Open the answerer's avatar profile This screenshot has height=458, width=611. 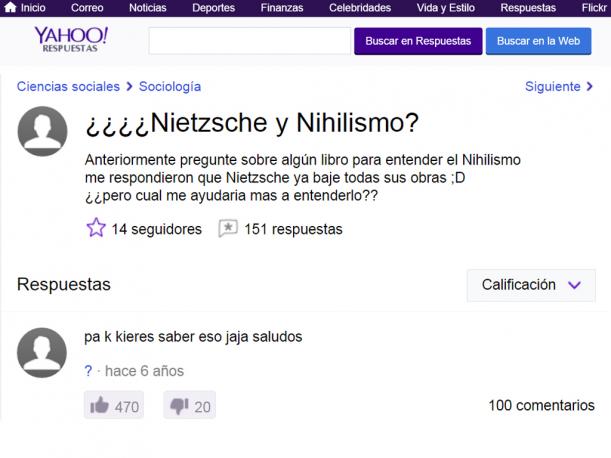pos(42,352)
